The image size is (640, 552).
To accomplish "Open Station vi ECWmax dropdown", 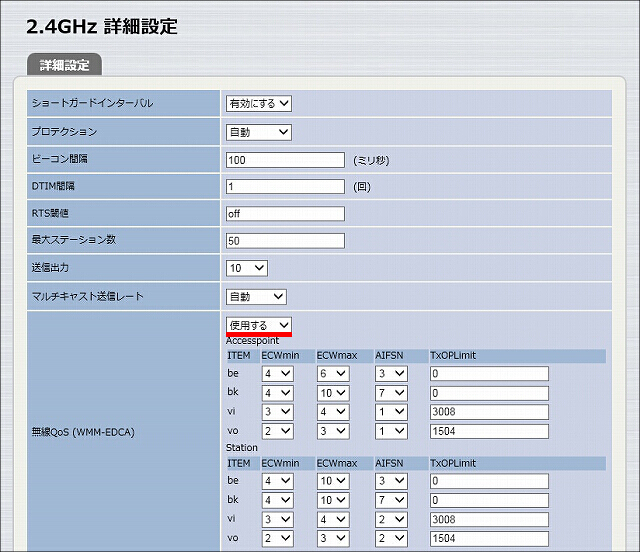I will coord(333,520).
